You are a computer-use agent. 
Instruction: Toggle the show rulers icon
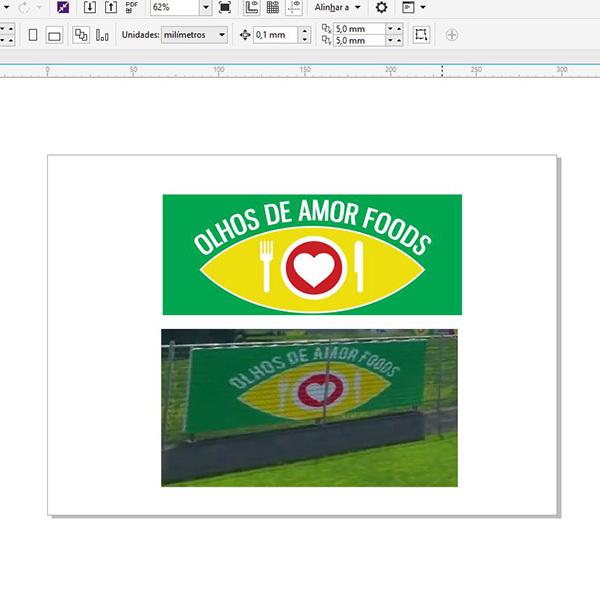point(252,7)
